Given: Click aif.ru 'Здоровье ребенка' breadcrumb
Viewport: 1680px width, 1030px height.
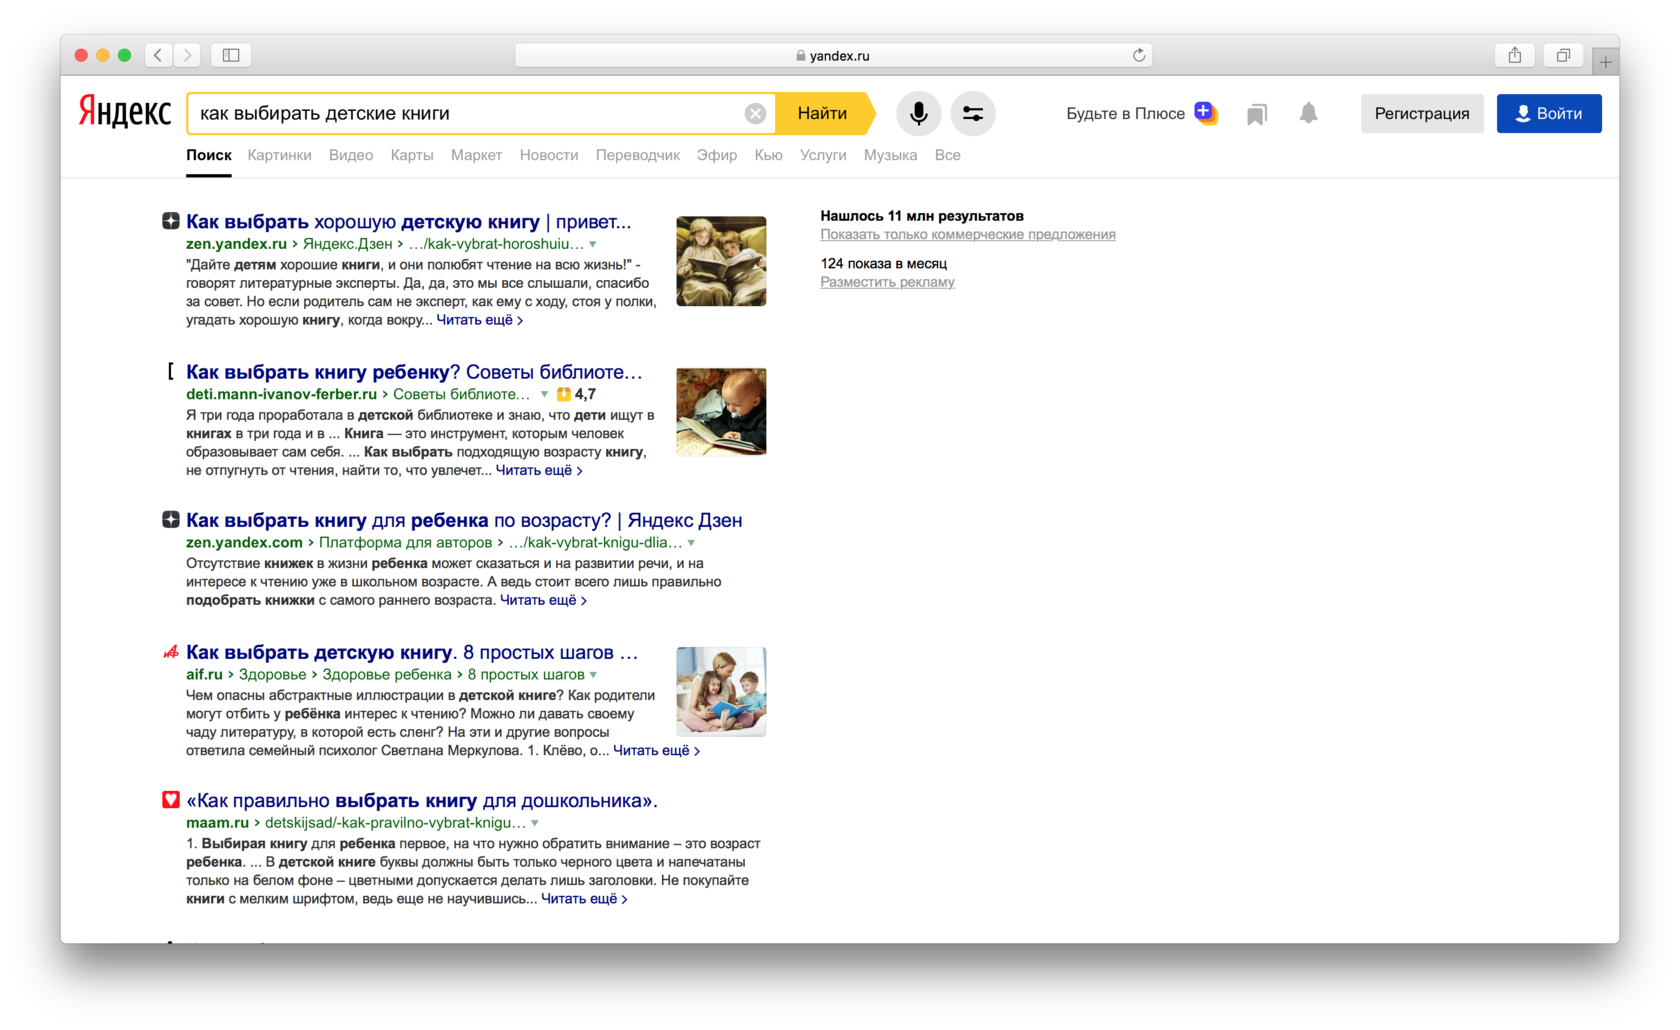Looking at the screenshot, I should pos(387,675).
